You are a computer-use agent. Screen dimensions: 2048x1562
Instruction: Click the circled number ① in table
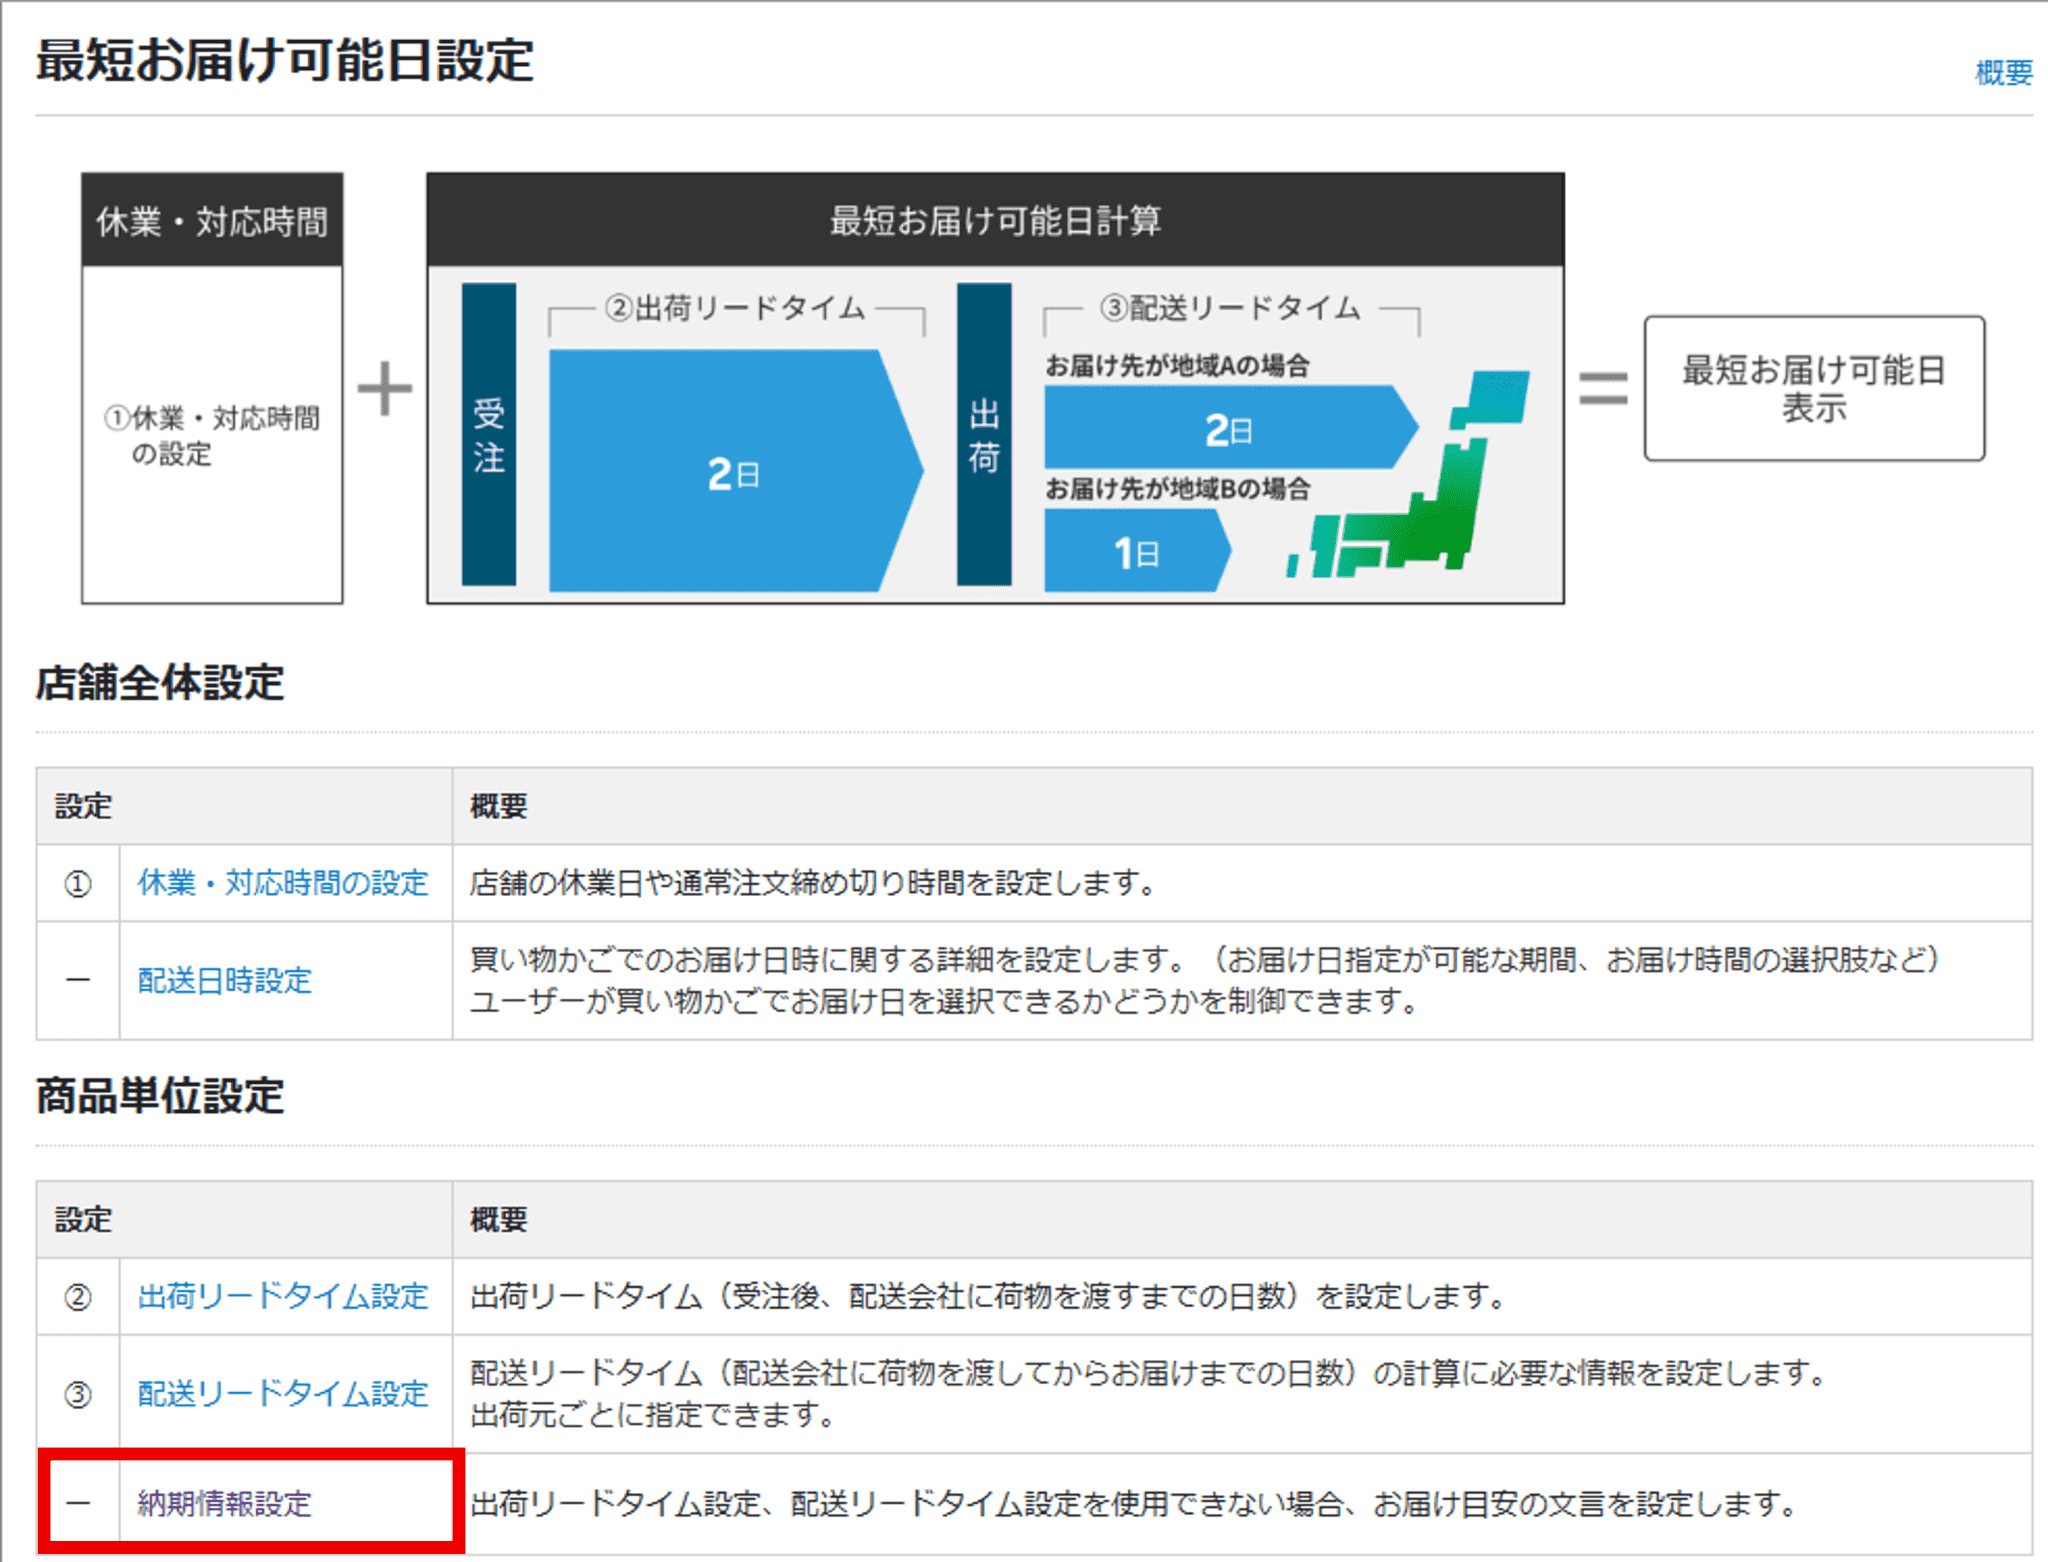click(x=78, y=884)
